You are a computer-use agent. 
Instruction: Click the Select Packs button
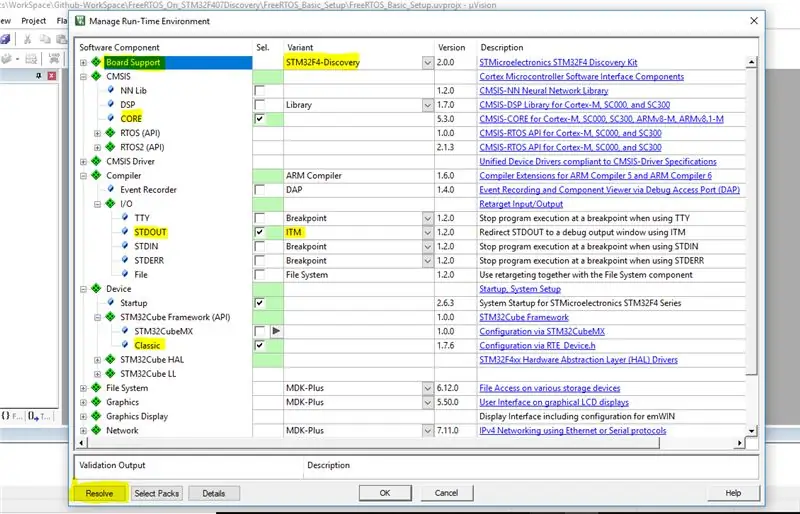click(x=157, y=493)
